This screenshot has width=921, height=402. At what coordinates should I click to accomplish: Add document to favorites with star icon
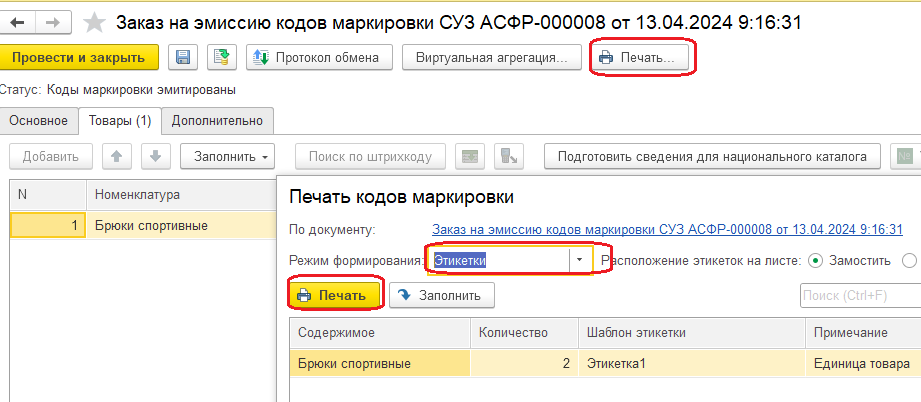click(x=94, y=23)
